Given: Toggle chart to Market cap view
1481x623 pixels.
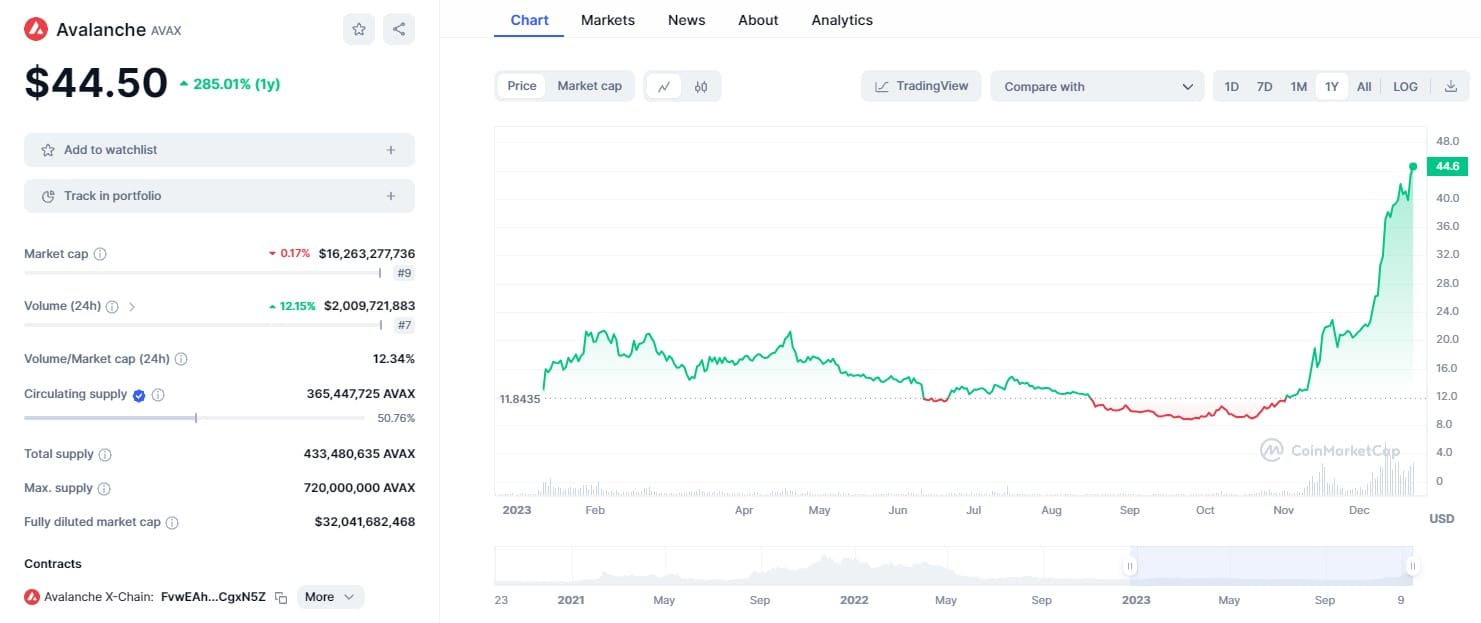Looking at the screenshot, I should pos(589,86).
